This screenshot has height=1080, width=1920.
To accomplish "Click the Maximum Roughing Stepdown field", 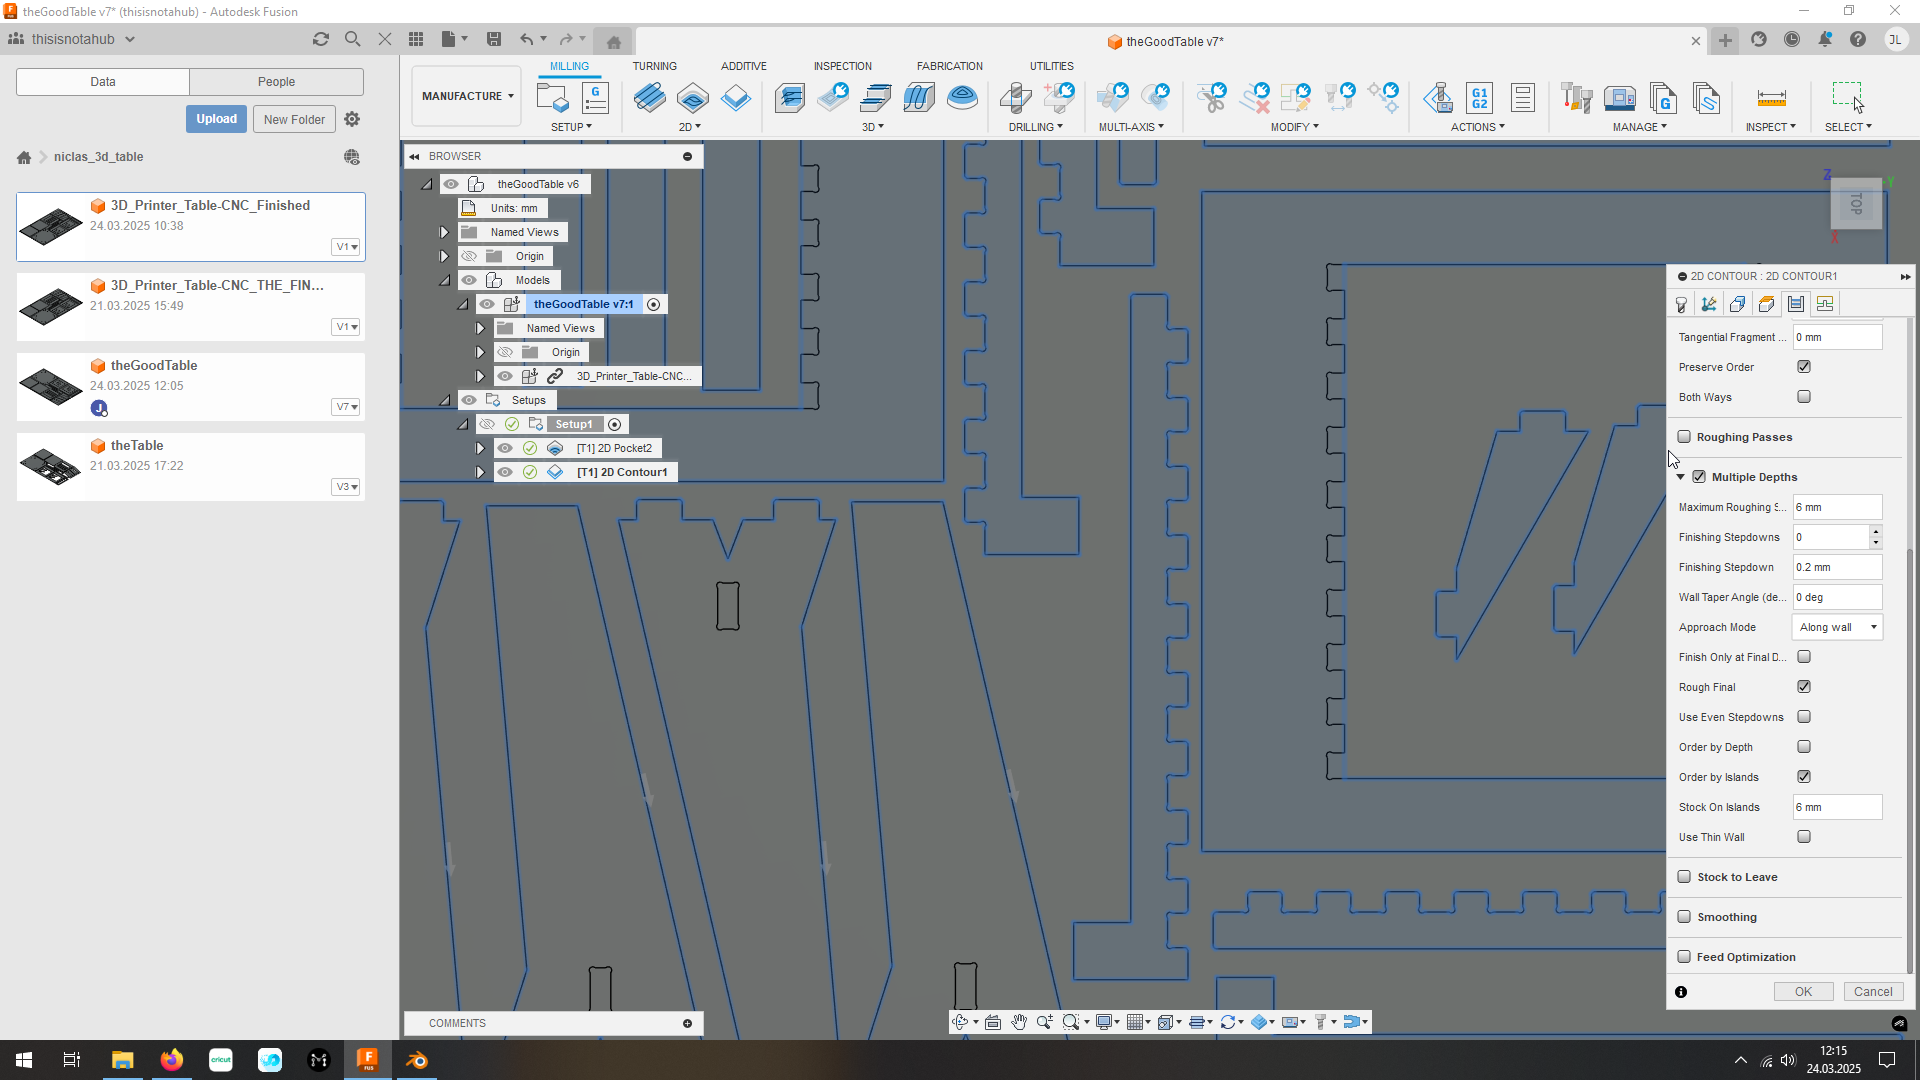I will pyautogui.click(x=1837, y=507).
